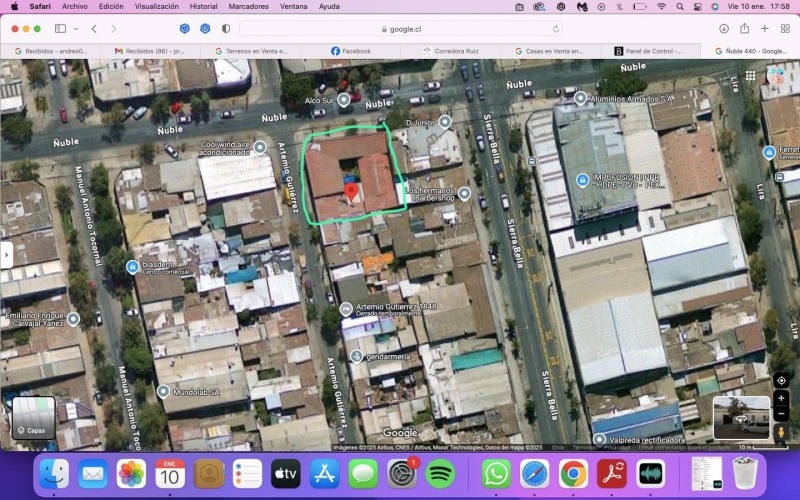800x500 pixels.
Task: Reload the current page
Action: [x=556, y=29]
